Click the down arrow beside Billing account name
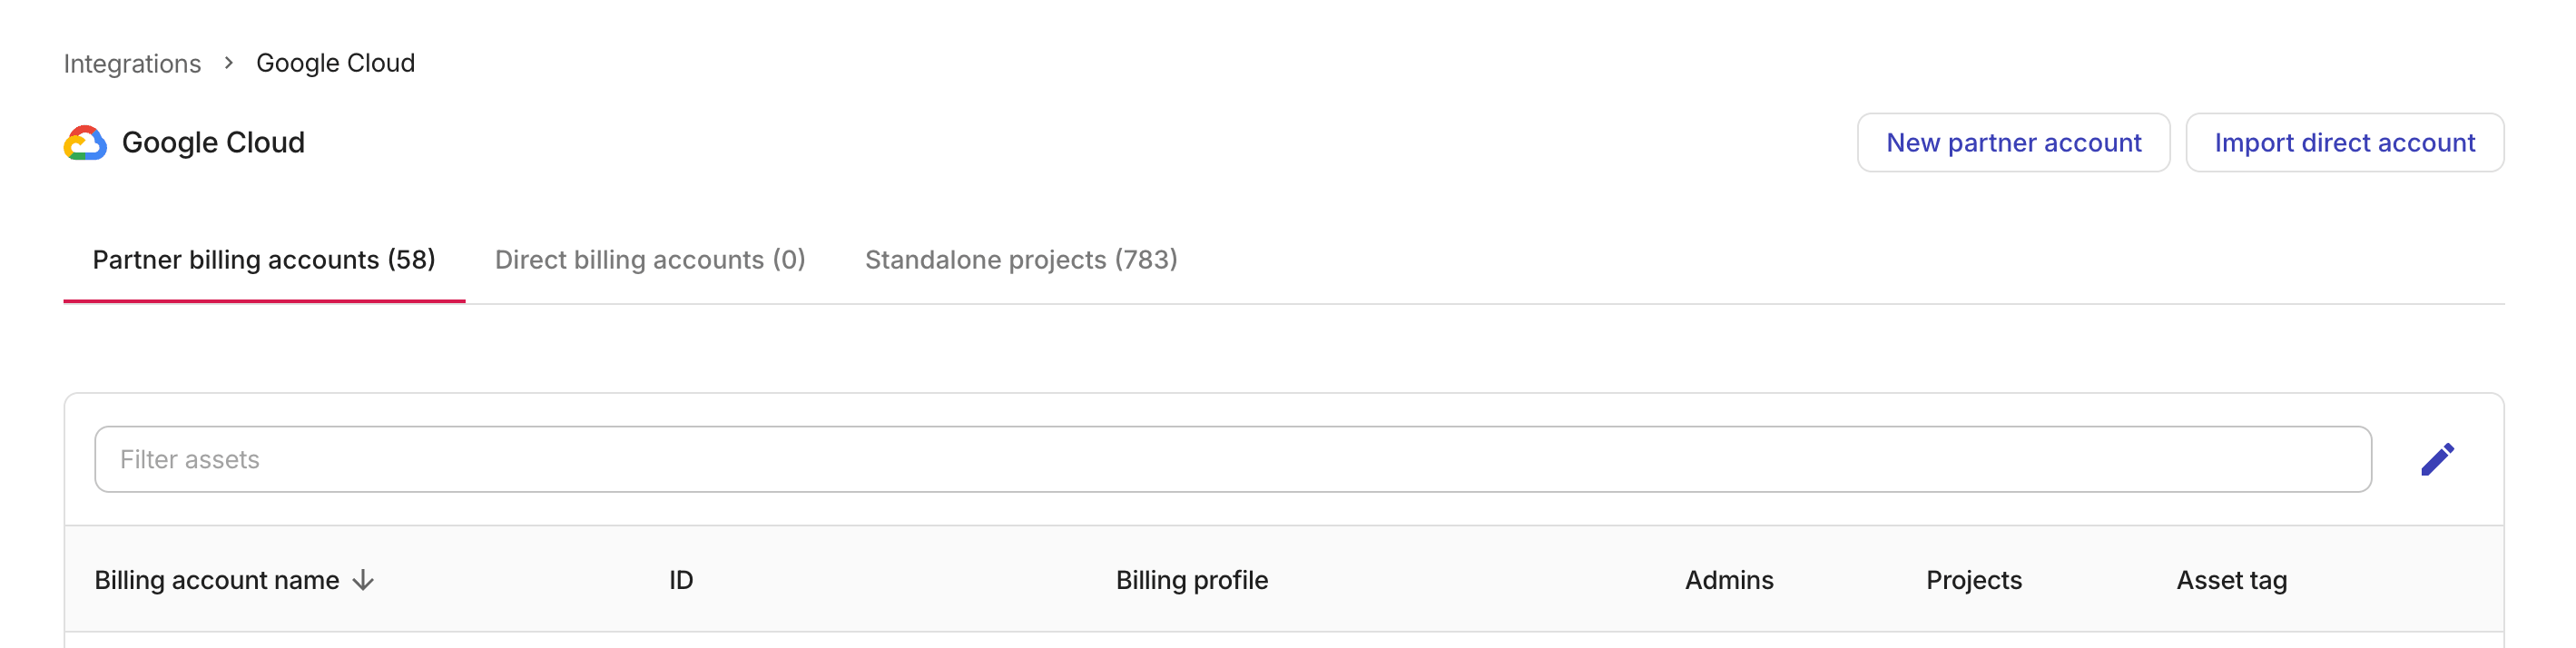Screen dimensions: 2576x648 tap(362, 580)
